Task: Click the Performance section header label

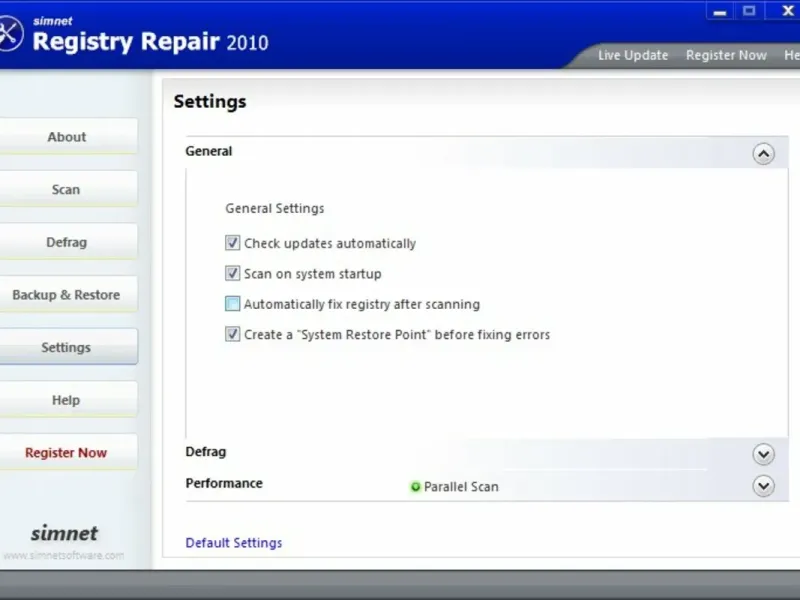Action: [224, 483]
